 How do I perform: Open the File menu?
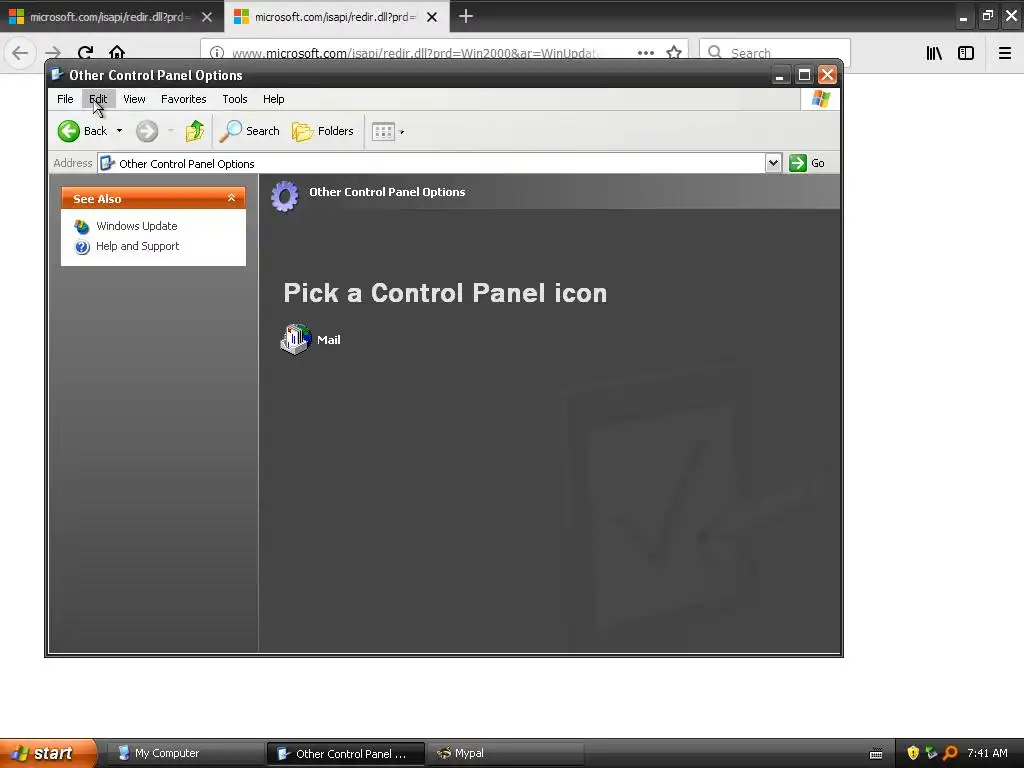coord(65,99)
